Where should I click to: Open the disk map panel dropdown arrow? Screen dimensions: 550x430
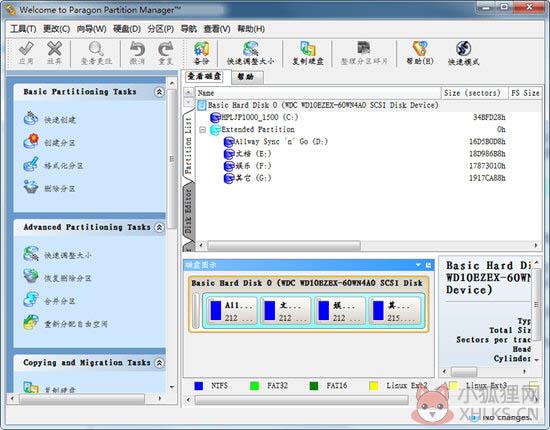(x=418, y=265)
